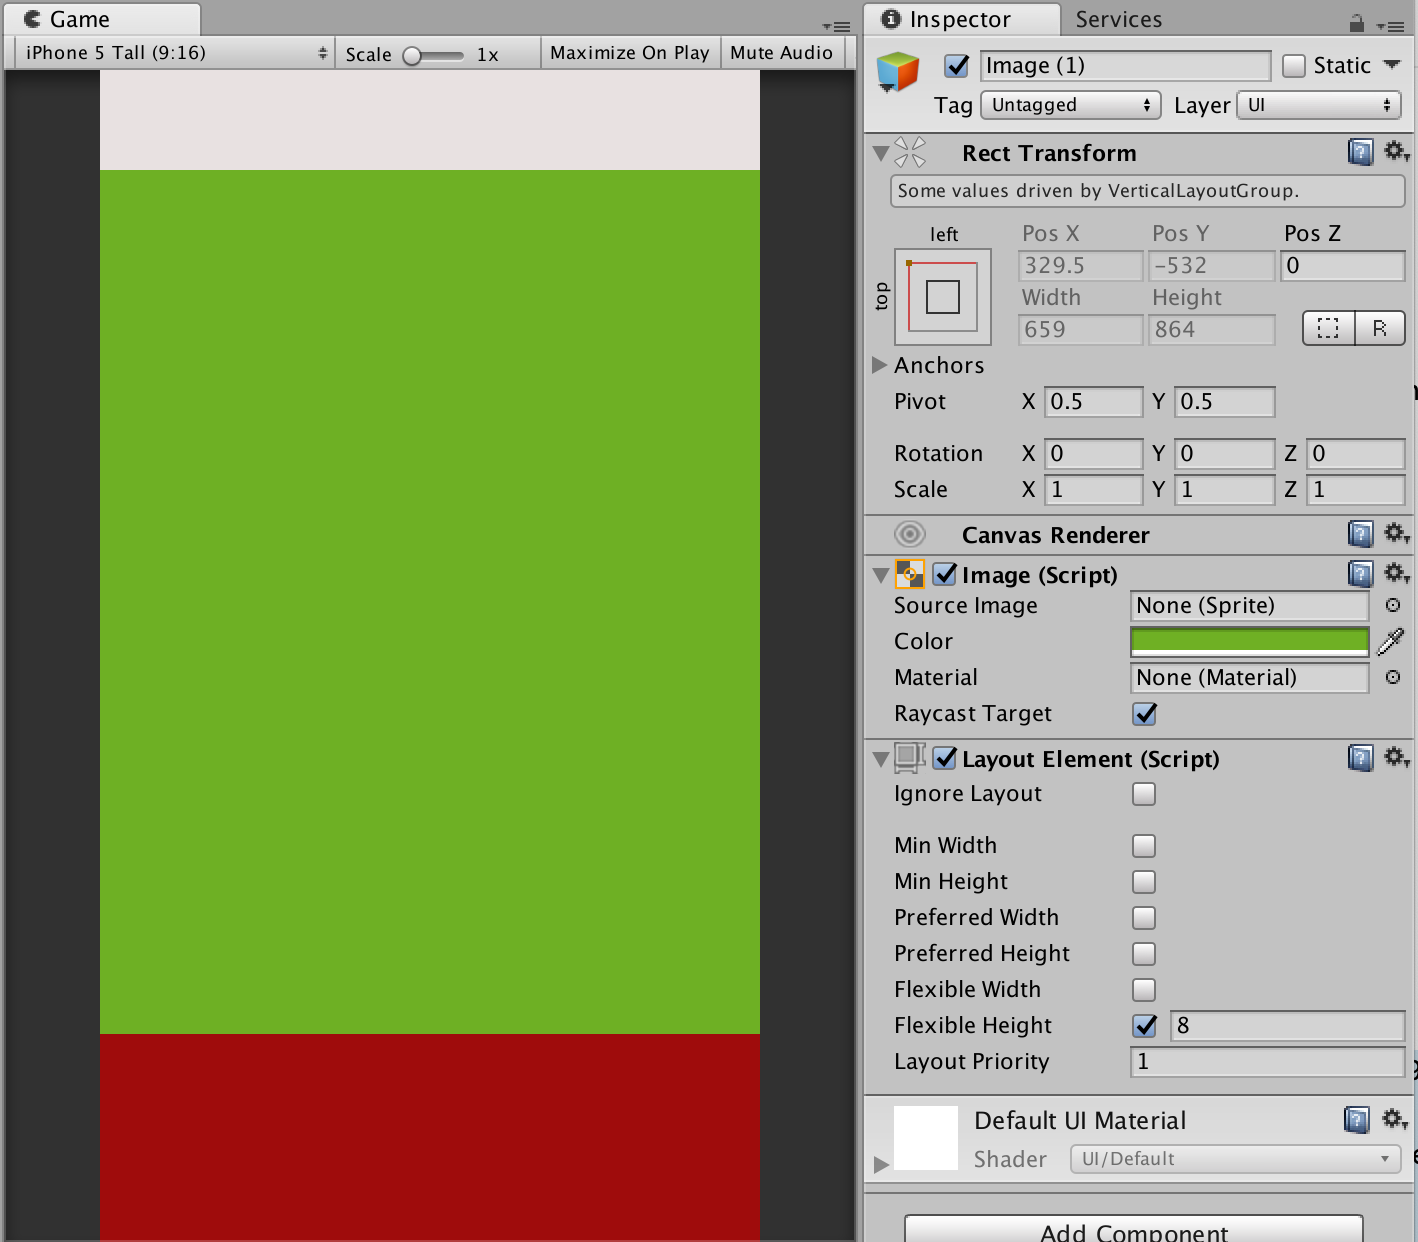Open Default UI Material help icon
This screenshot has width=1418, height=1242.
(1357, 1120)
